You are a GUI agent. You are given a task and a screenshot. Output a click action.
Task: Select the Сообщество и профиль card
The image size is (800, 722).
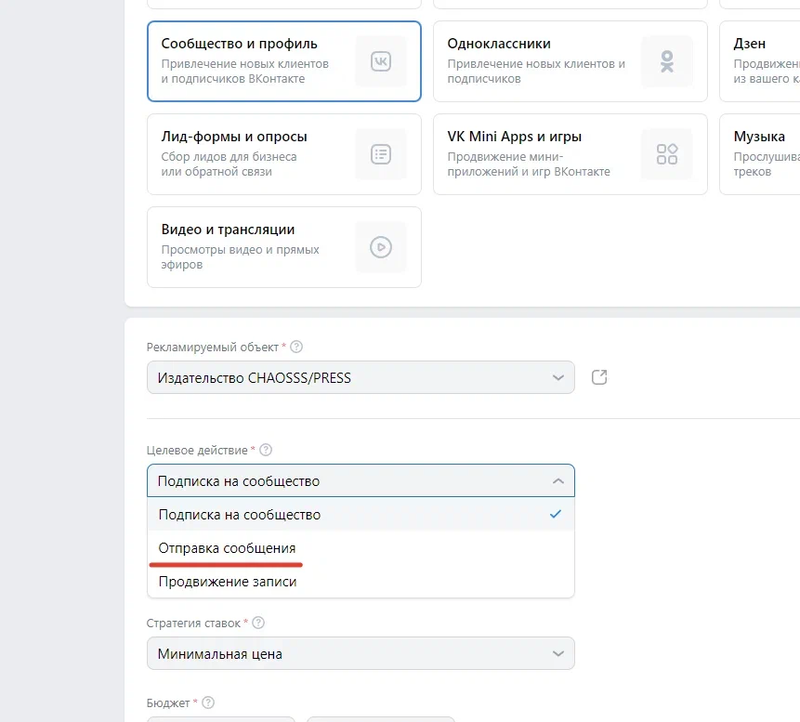(284, 61)
